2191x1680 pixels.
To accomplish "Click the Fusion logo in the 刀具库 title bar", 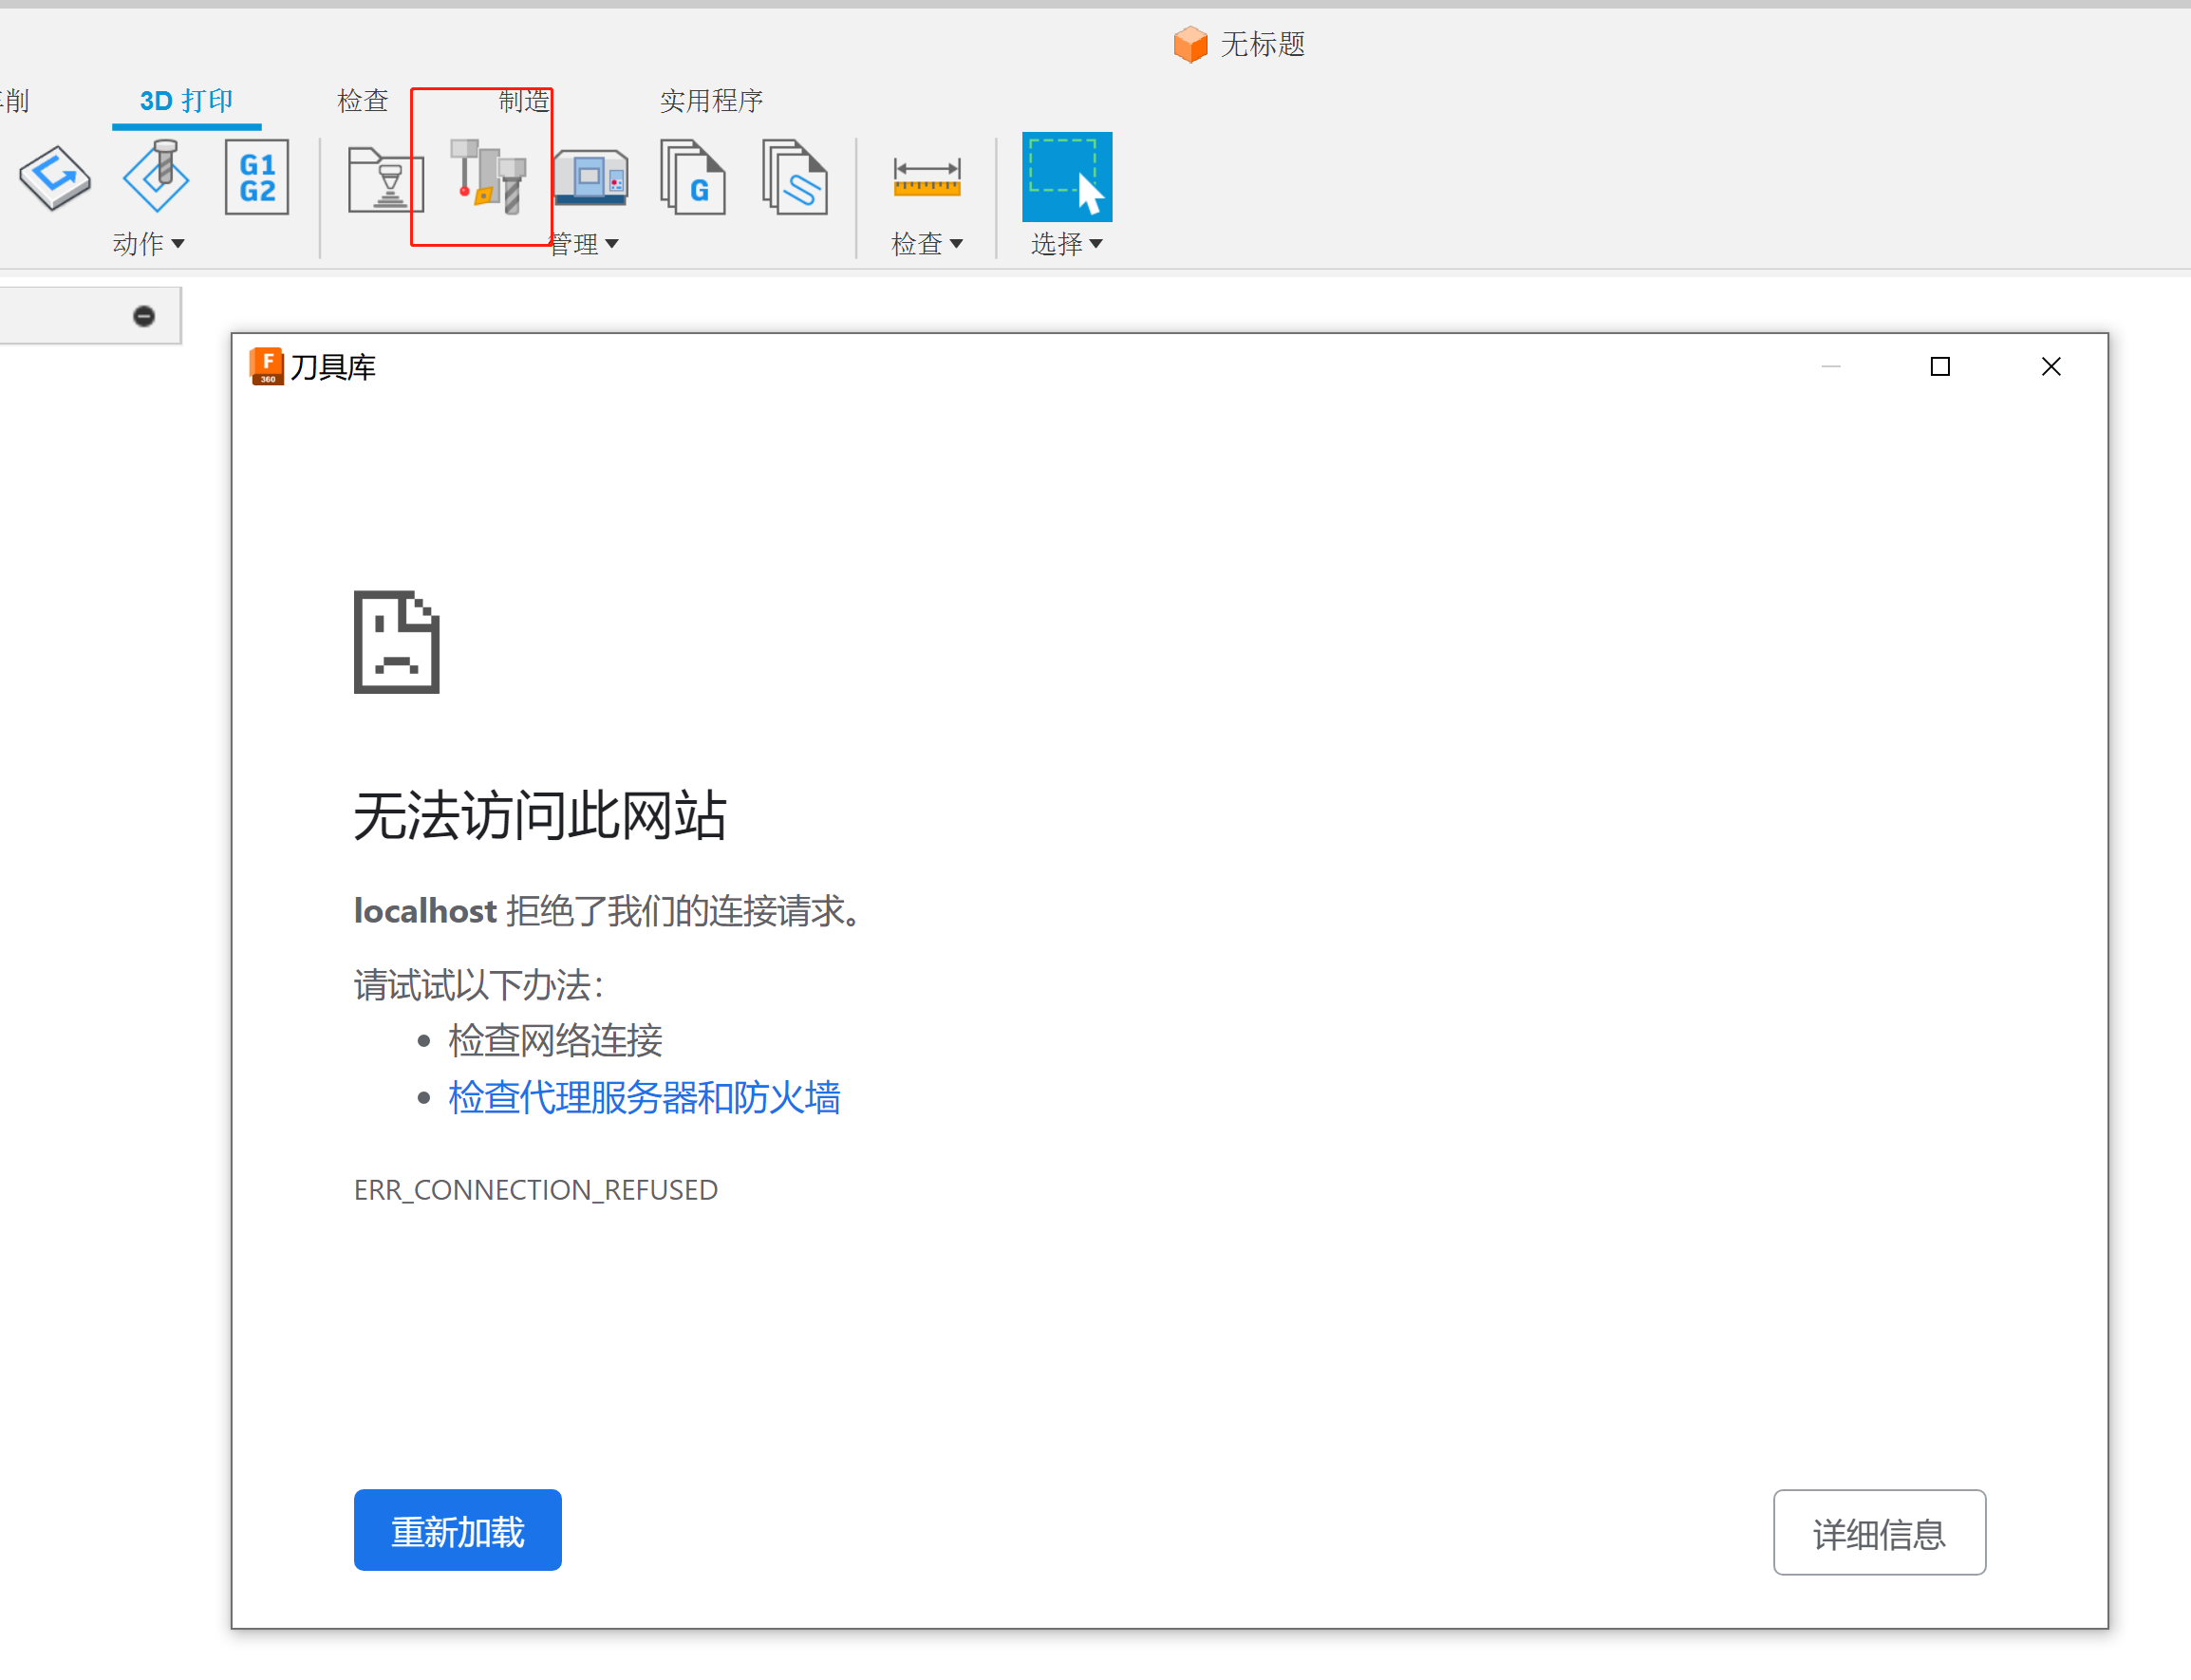I will tap(267, 366).
